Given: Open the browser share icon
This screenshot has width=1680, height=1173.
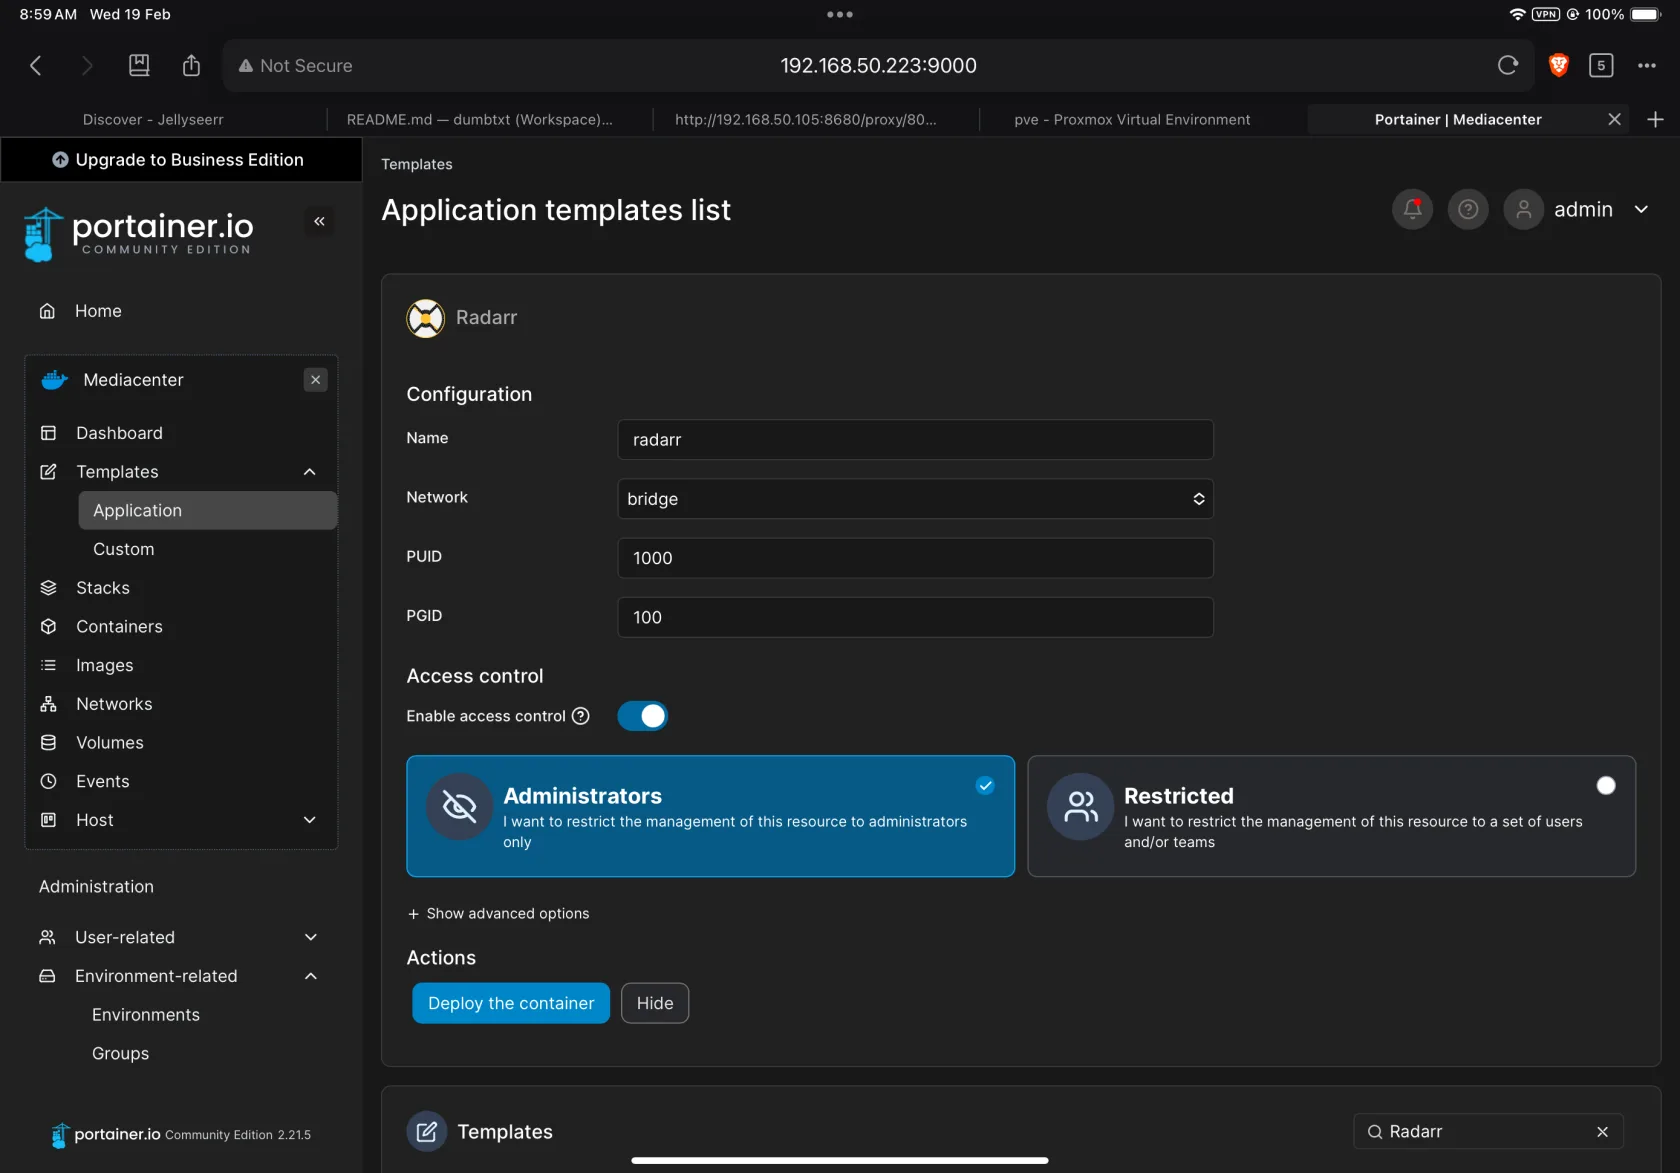Looking at the screenshot, I should (x=191, y=66).
